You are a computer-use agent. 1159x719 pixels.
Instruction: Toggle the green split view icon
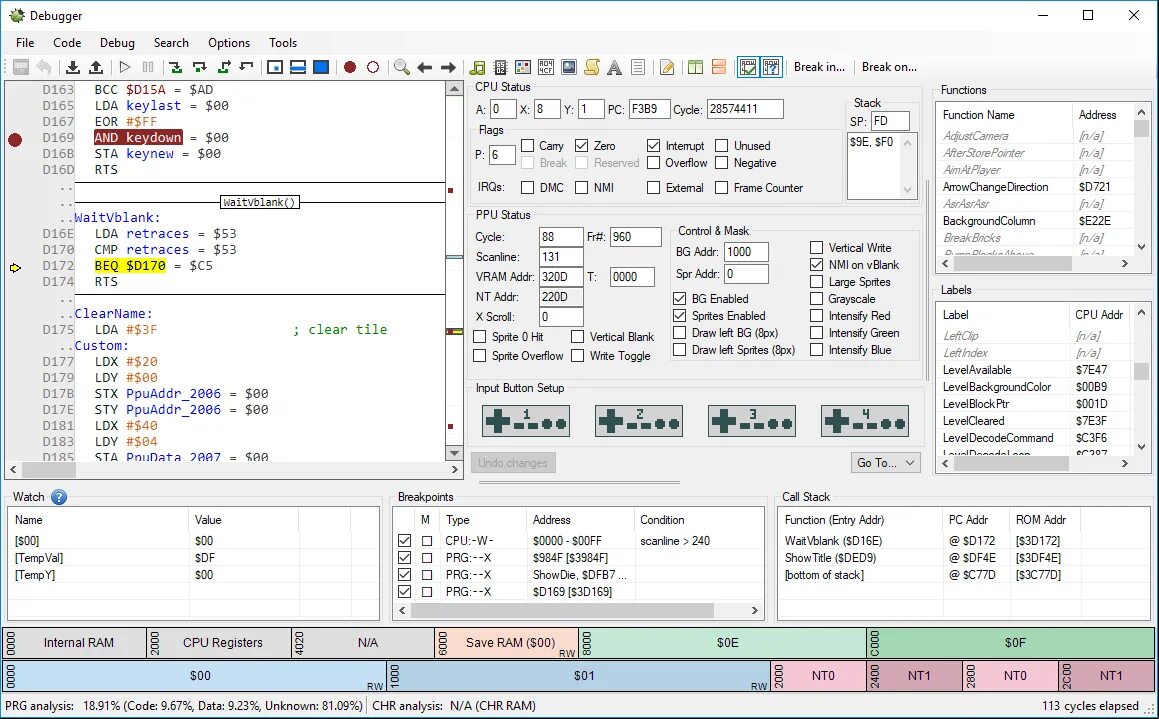click(695, 67)
